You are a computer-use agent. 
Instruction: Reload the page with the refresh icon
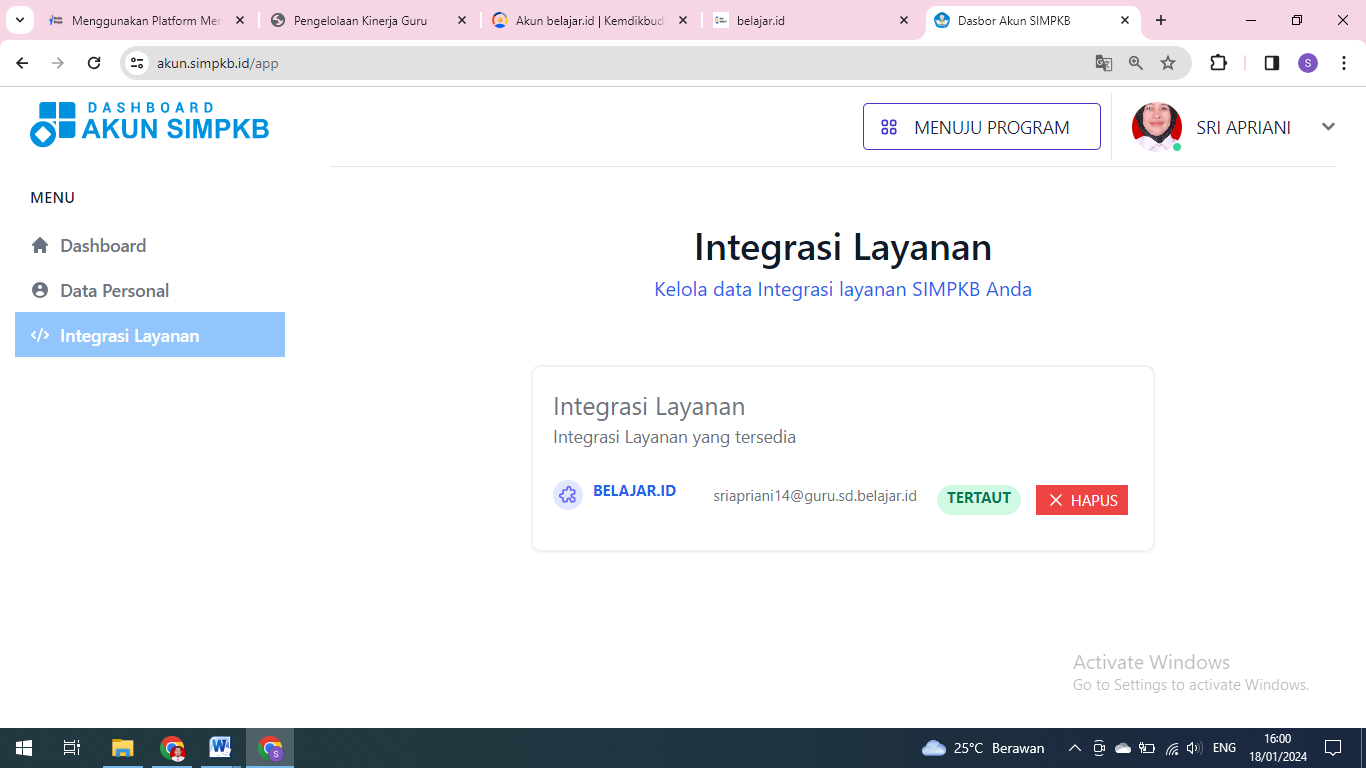pos(94,63)
